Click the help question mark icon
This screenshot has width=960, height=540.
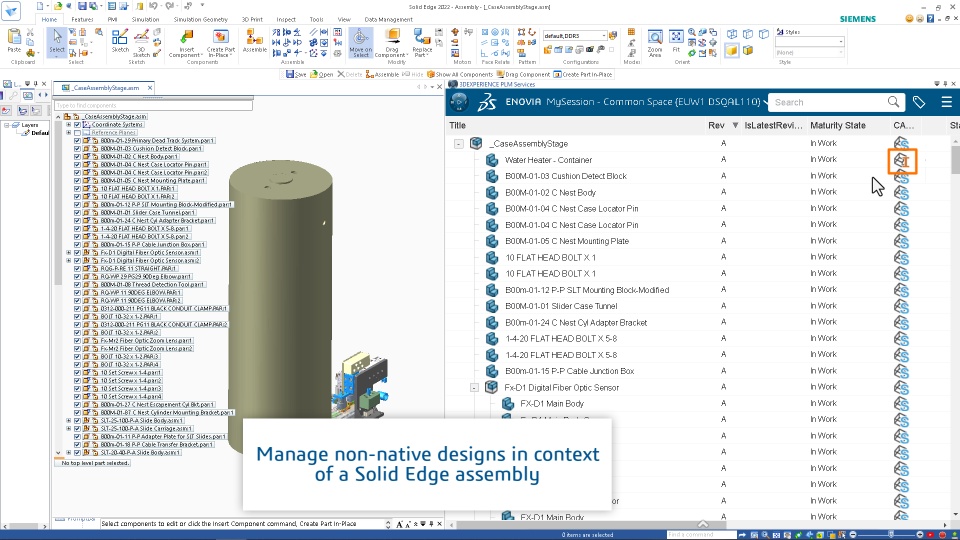(930, 19)
